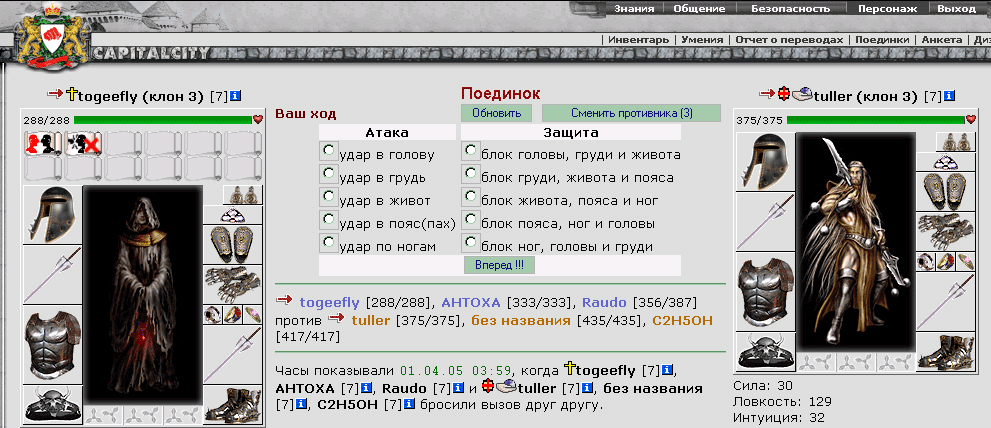Pick 'удар в пояс(пах)' attack radio

click(x=329, y=219)
